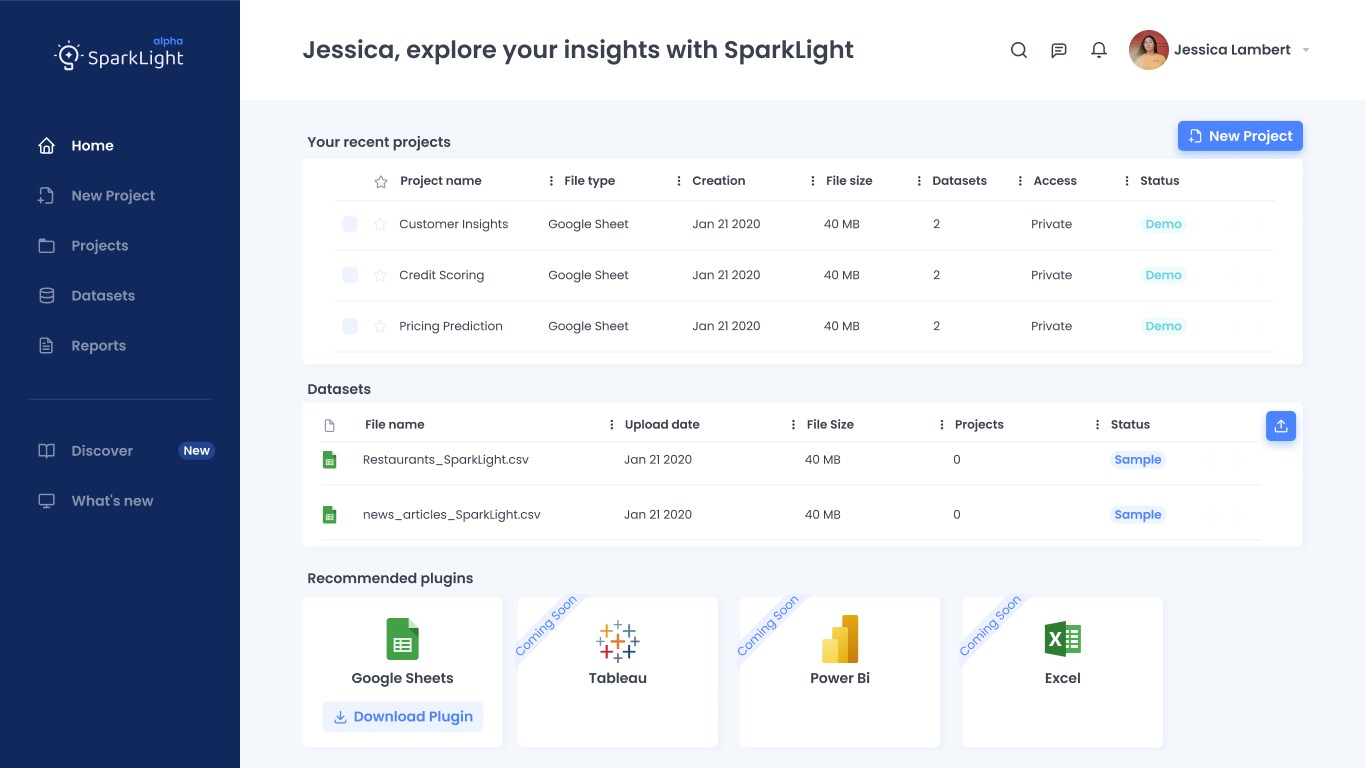Click the search magnifier icon
This screenshot has height=768, width=1366.
click(x=1019, y=50)
